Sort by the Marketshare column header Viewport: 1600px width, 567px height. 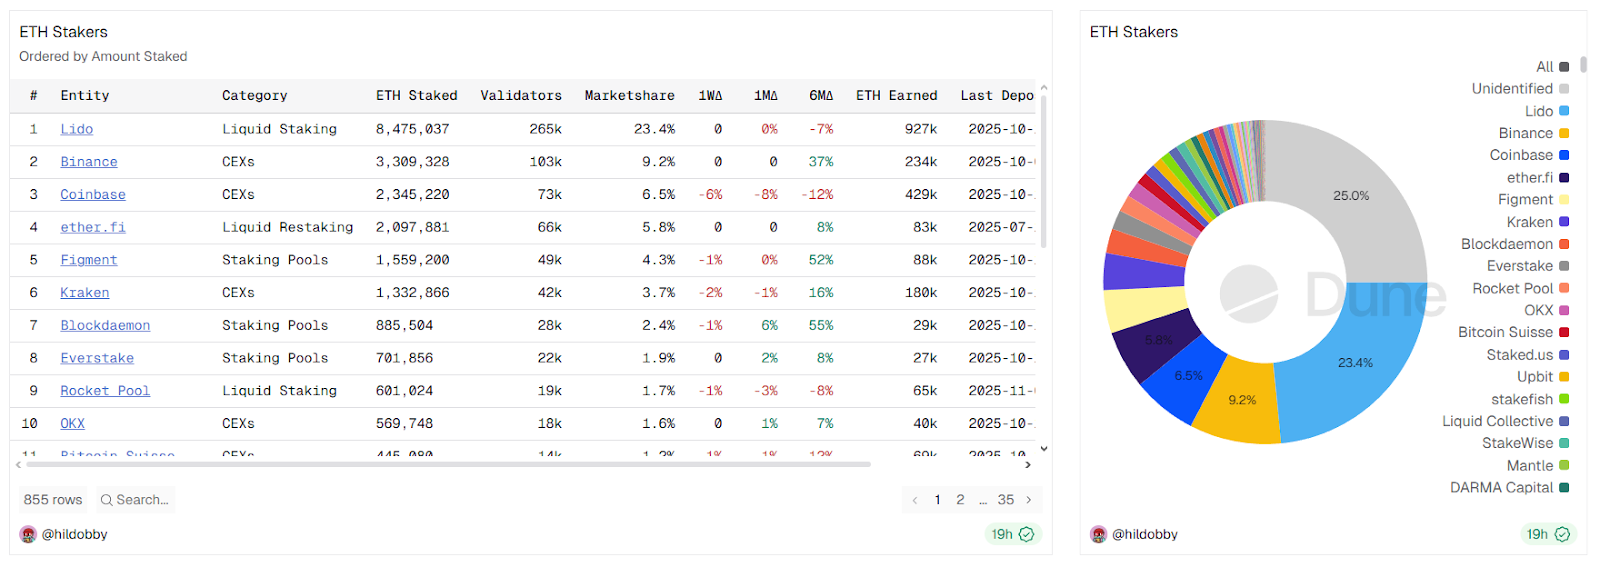coord(629,96)
